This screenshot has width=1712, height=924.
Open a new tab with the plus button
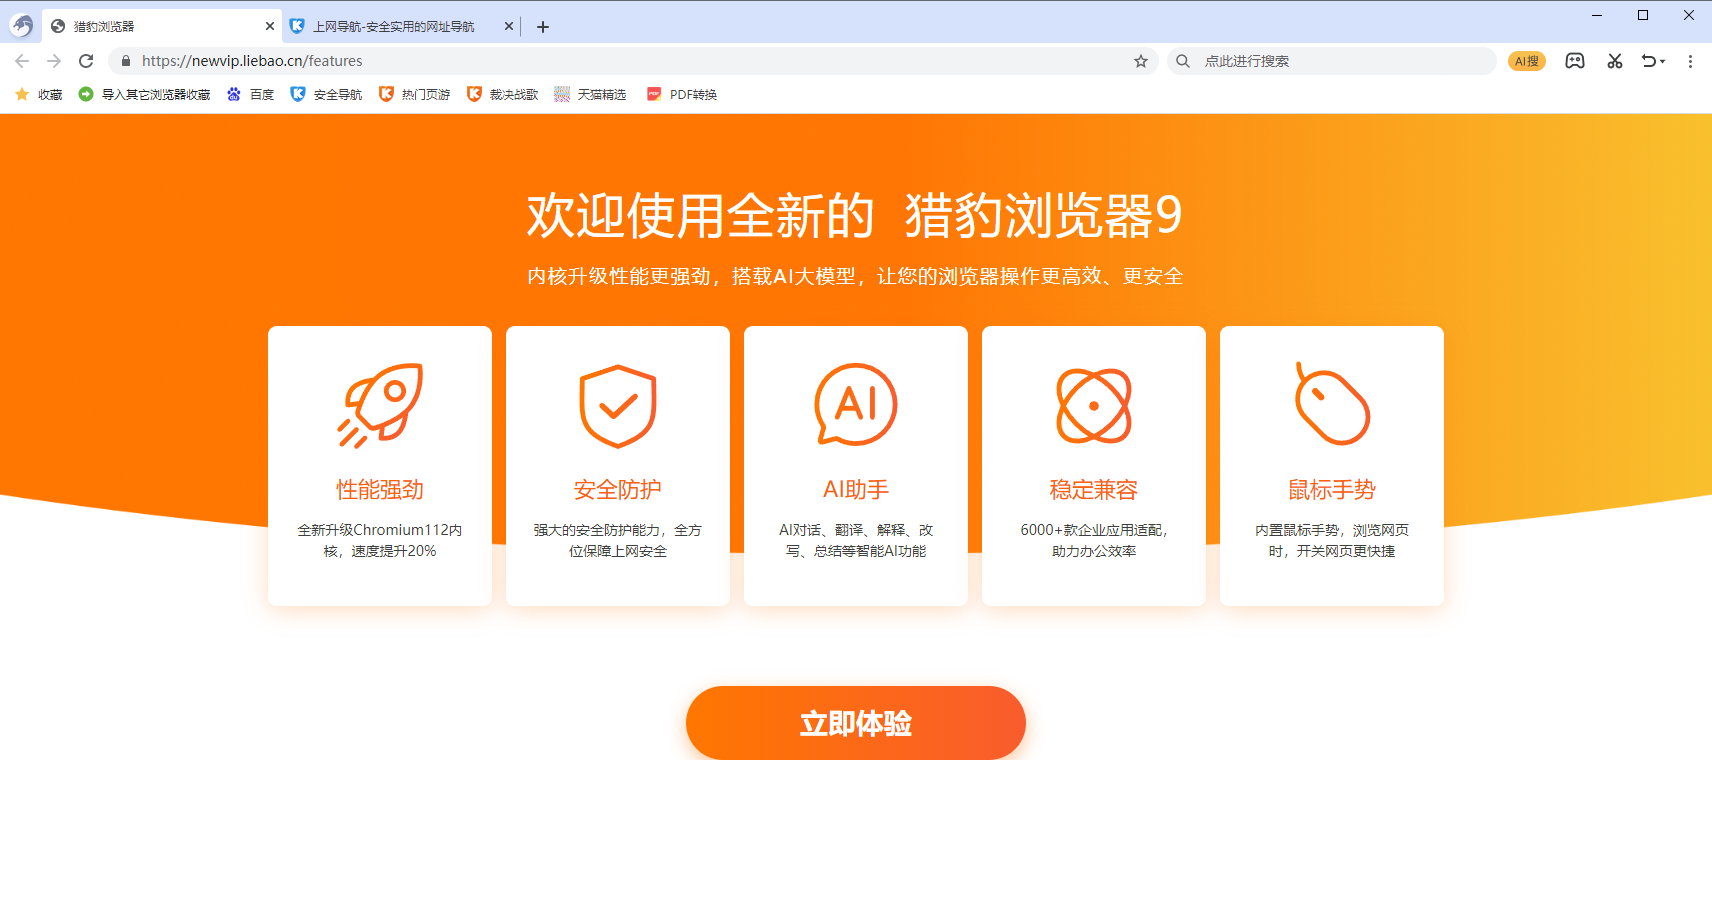543,26
